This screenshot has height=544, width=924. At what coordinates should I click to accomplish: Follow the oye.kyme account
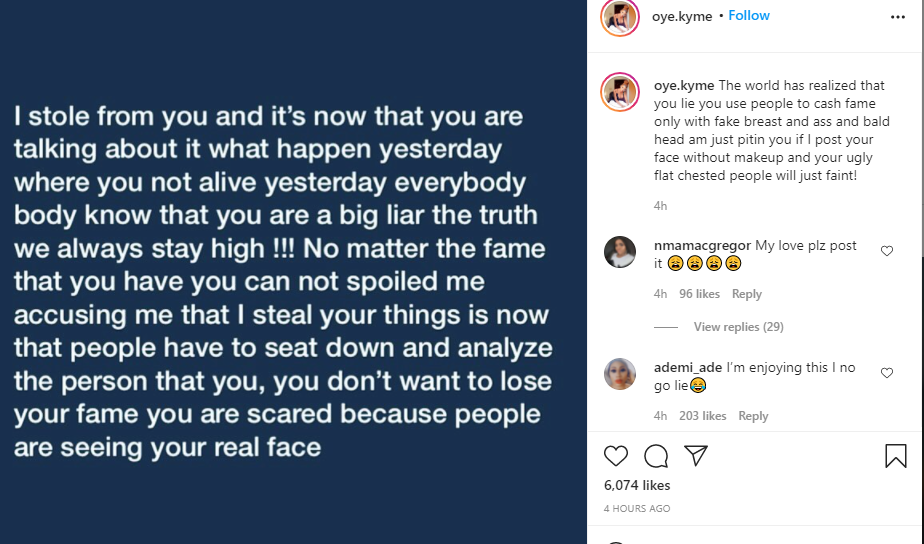749,16
